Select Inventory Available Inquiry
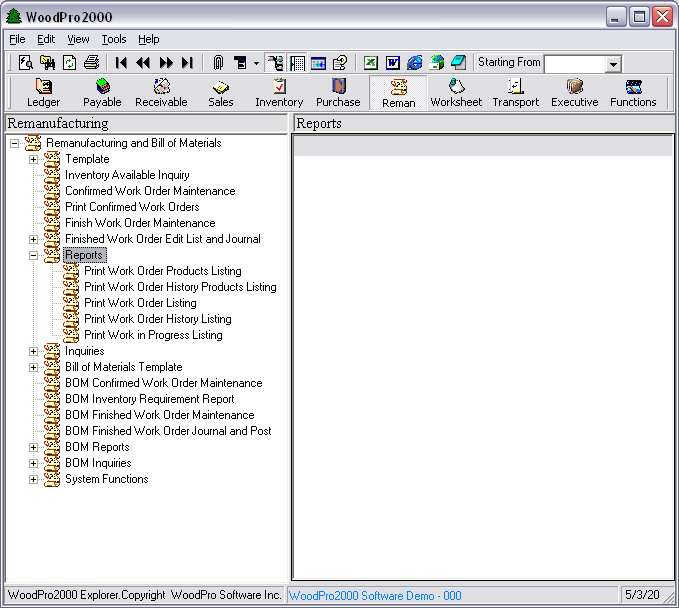 pyautogui.click(x=127, y=175)
